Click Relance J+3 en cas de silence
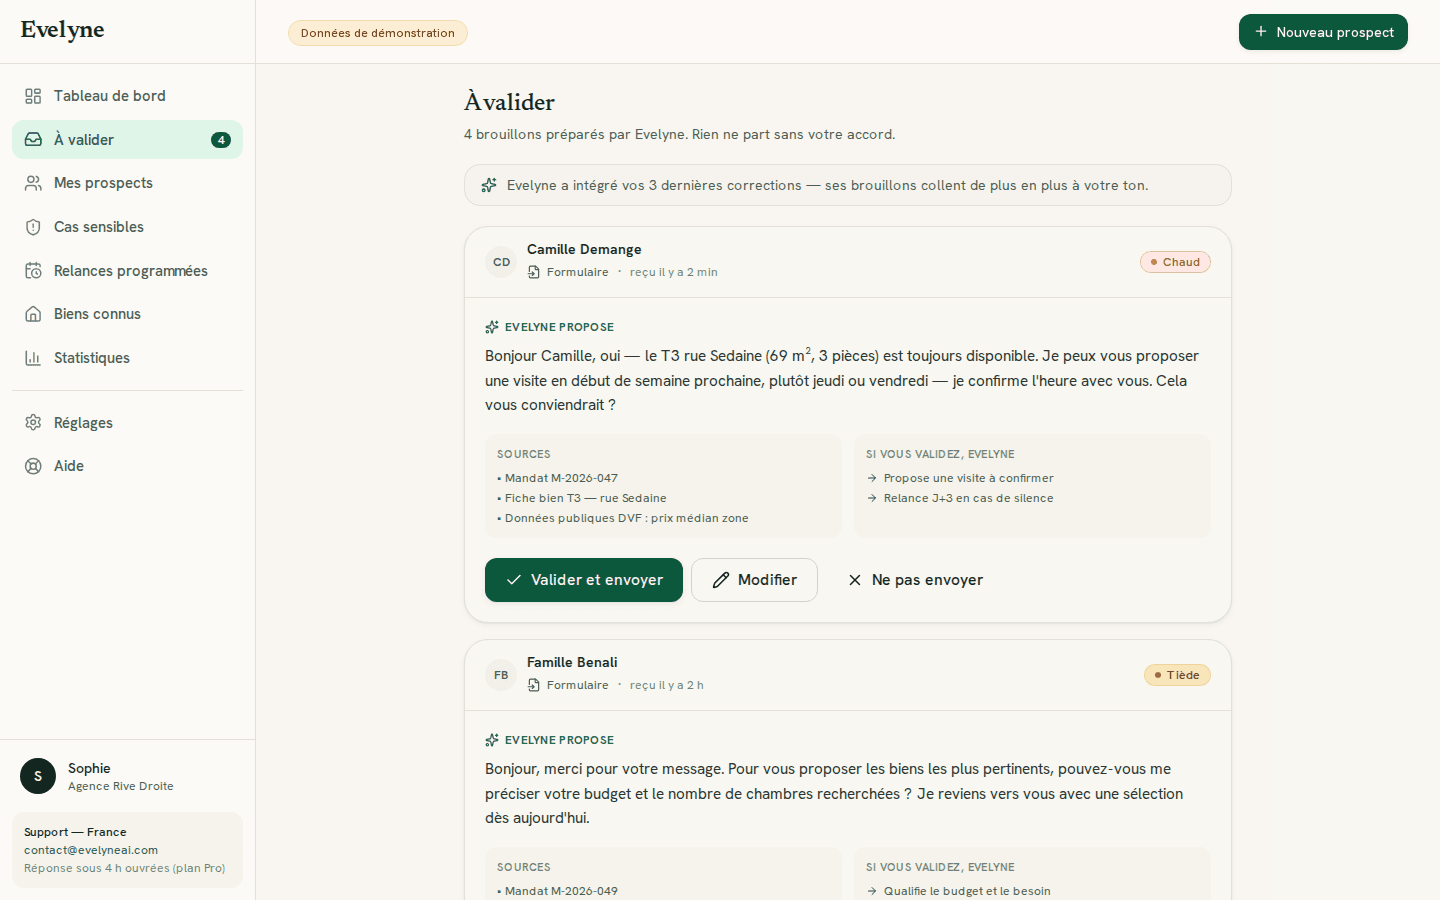 [x=968, y=498]
